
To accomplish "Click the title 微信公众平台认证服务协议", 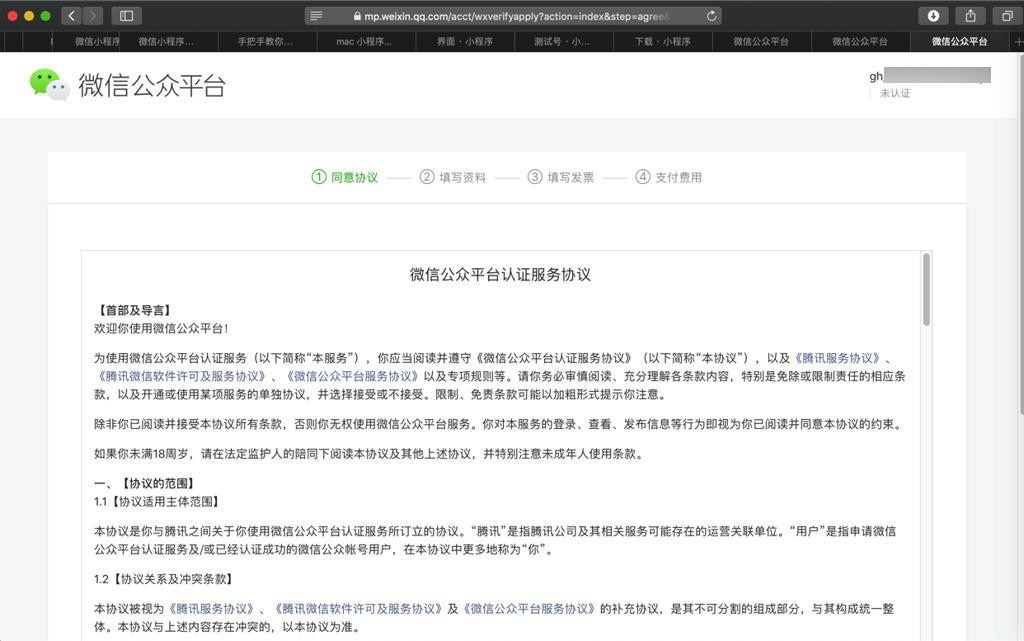I will click(500, 274).
